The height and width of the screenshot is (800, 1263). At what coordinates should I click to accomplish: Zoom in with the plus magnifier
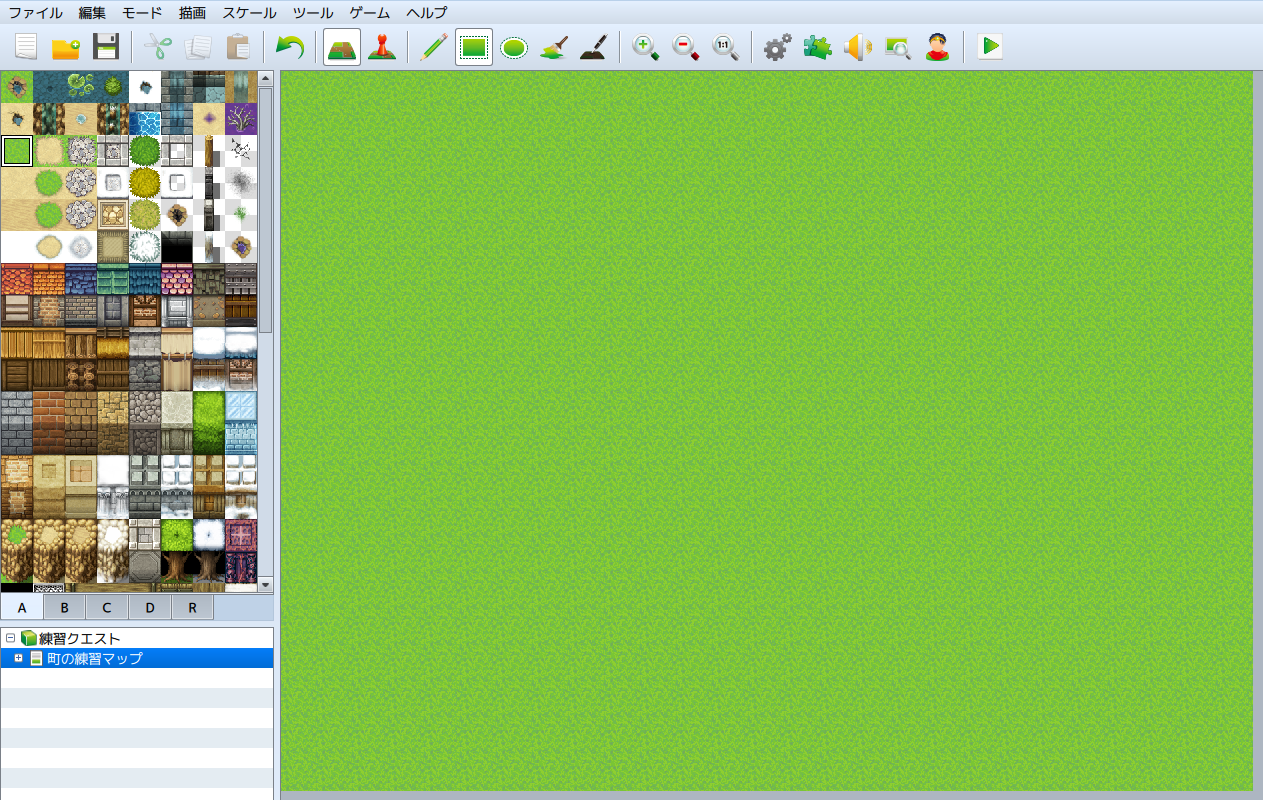click(x=646, y=47)
